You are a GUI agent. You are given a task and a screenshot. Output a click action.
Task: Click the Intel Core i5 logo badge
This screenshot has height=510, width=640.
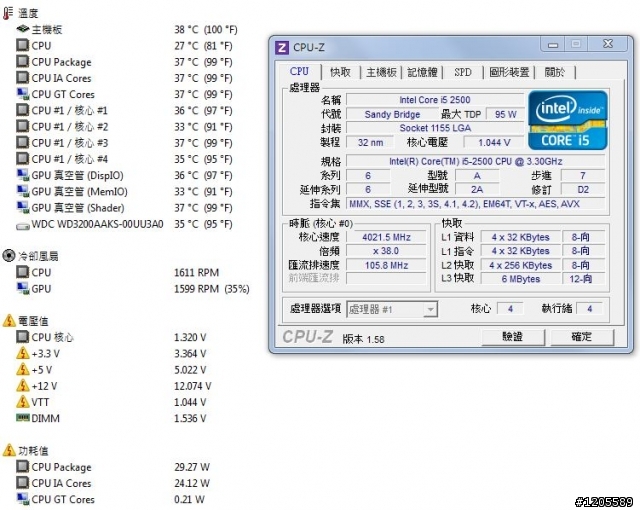coord(567,120)
